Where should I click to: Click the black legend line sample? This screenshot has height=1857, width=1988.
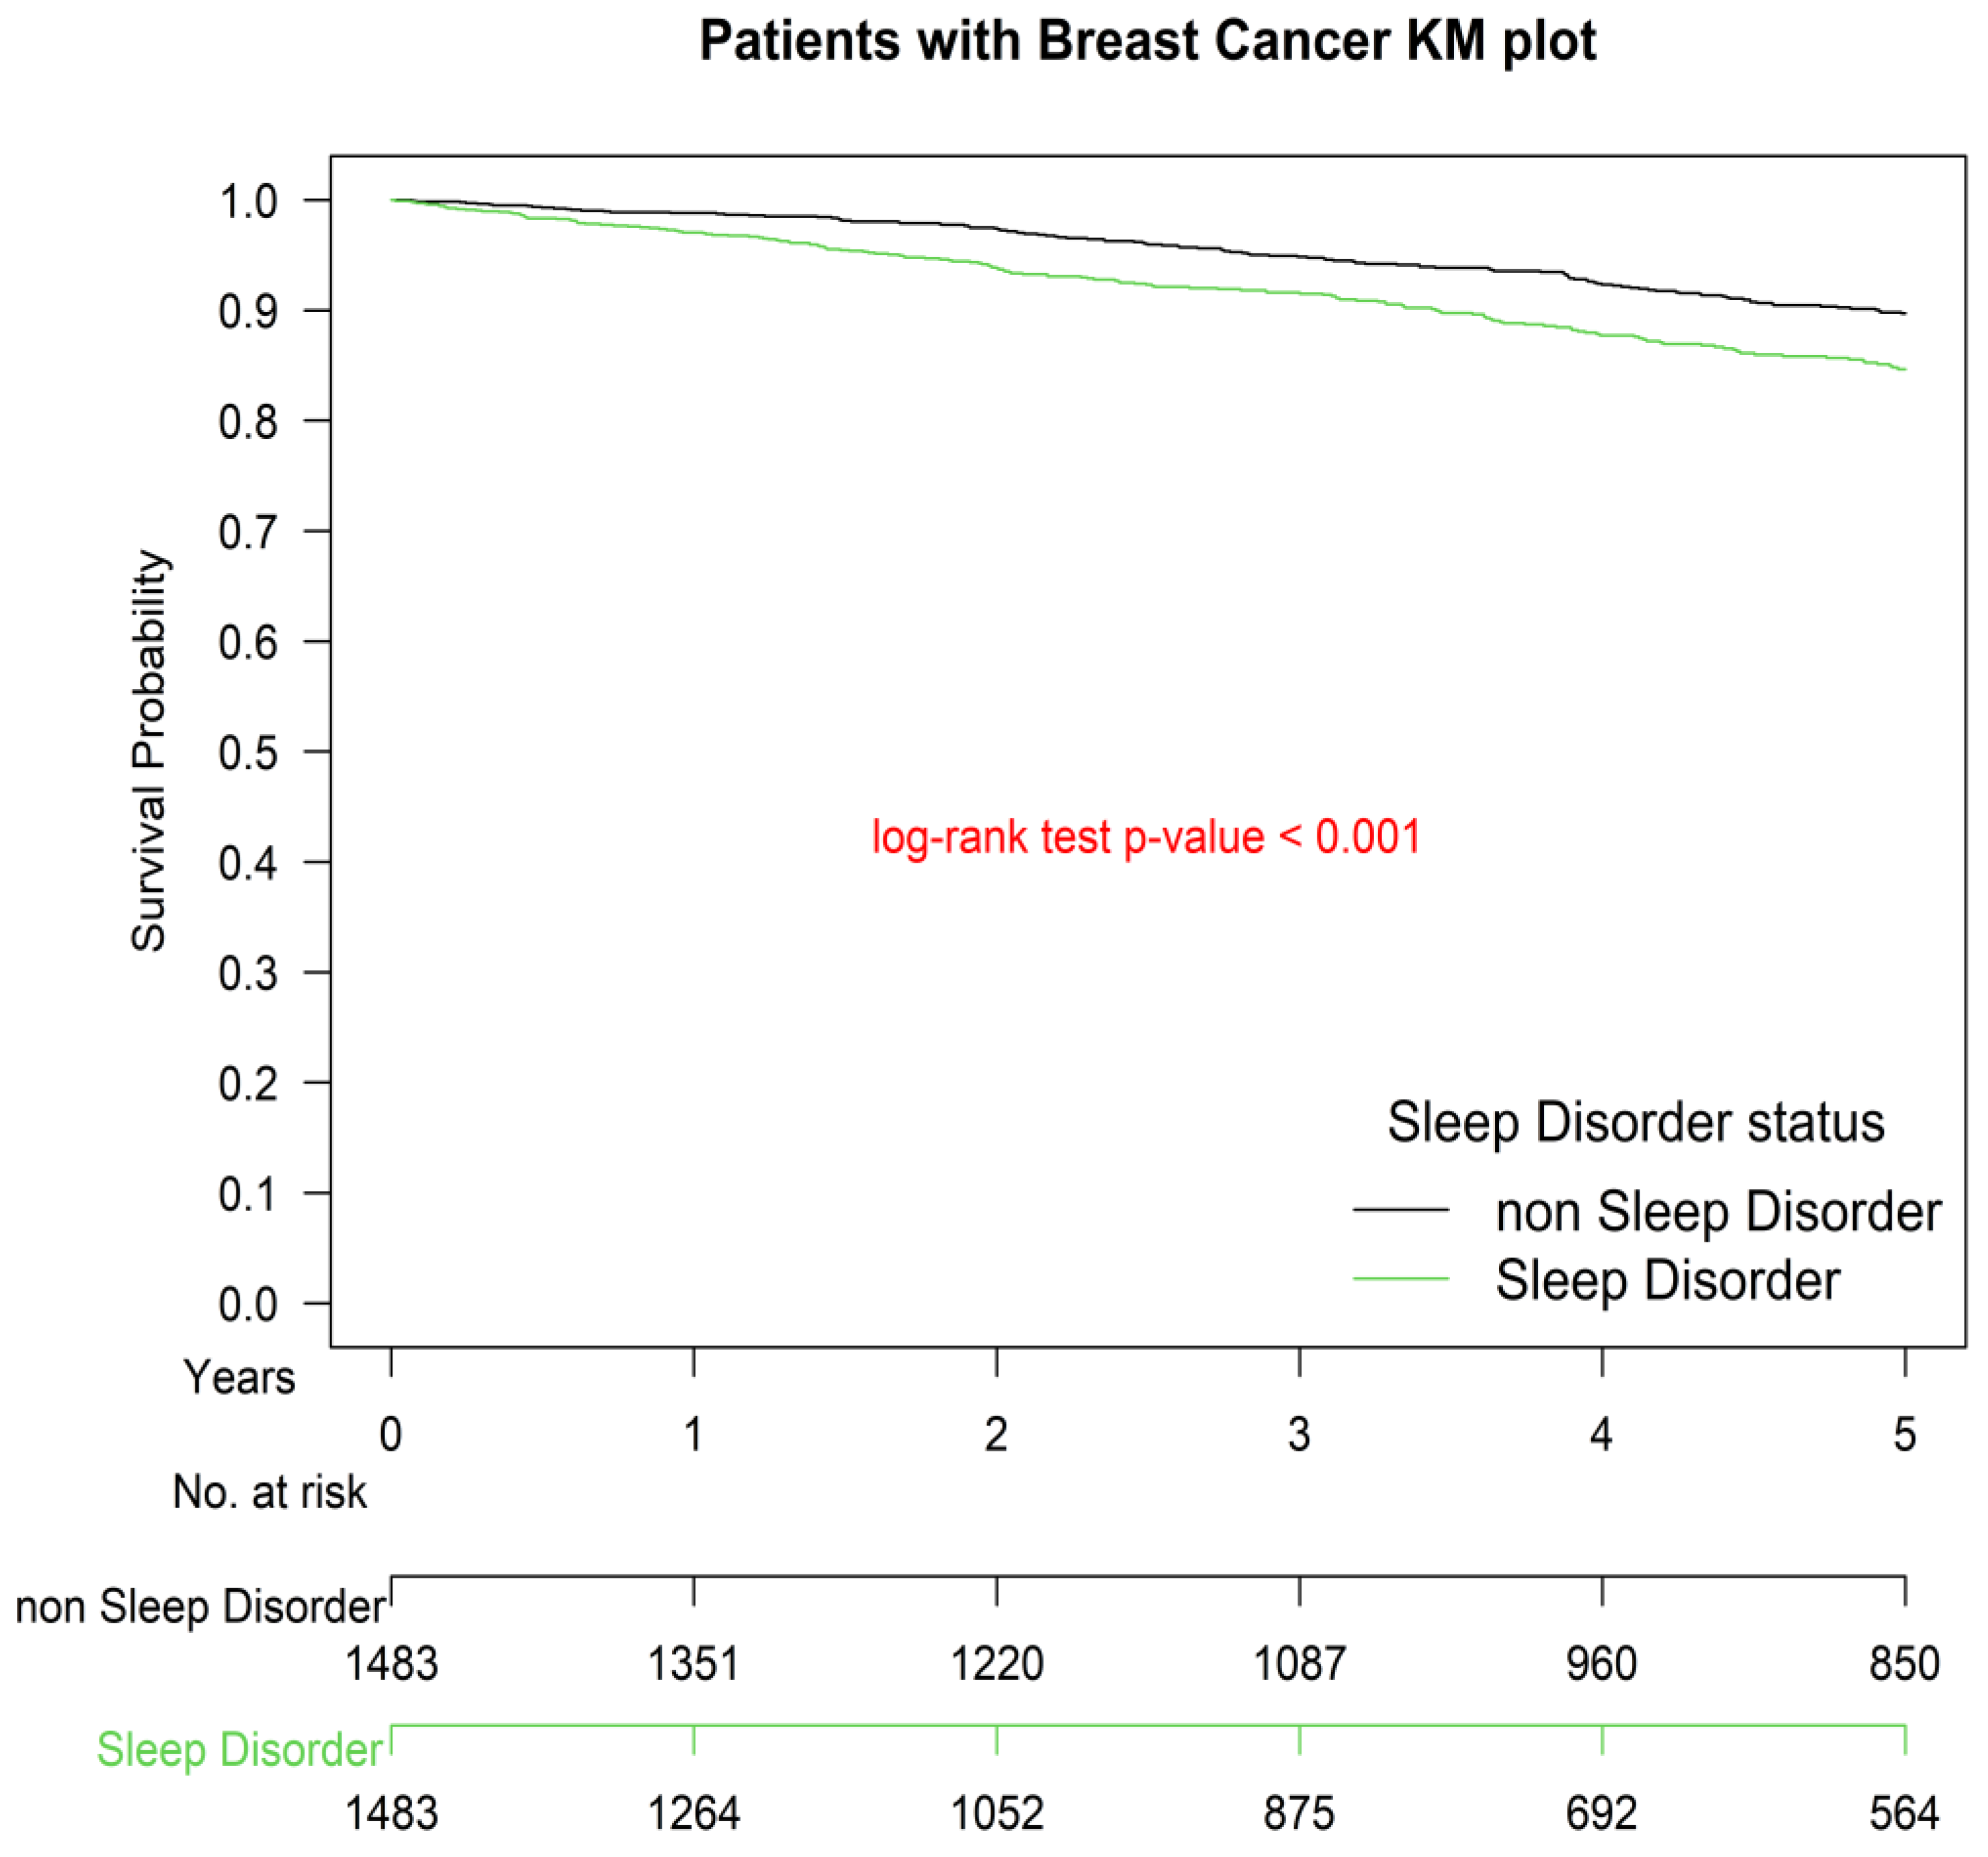pos(1400,1210)
